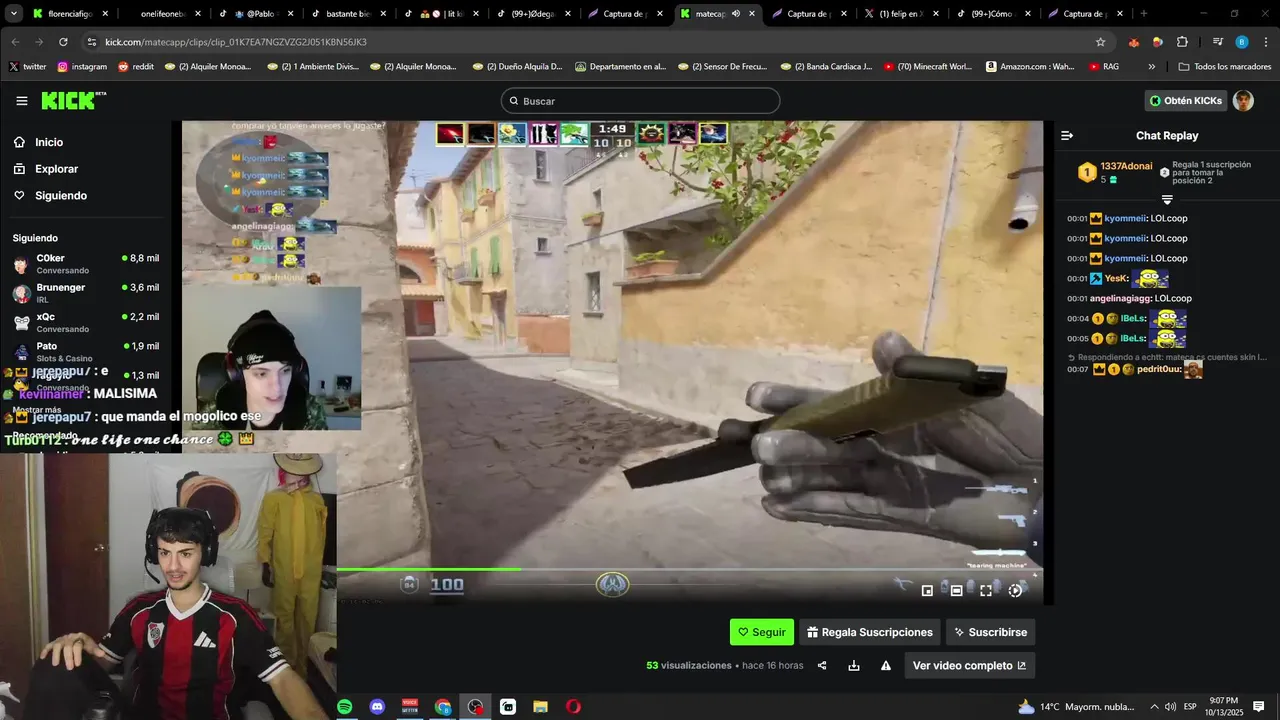The image size is (1280, 720).
Task: Open the twitter bookmark
Action: 27,66
